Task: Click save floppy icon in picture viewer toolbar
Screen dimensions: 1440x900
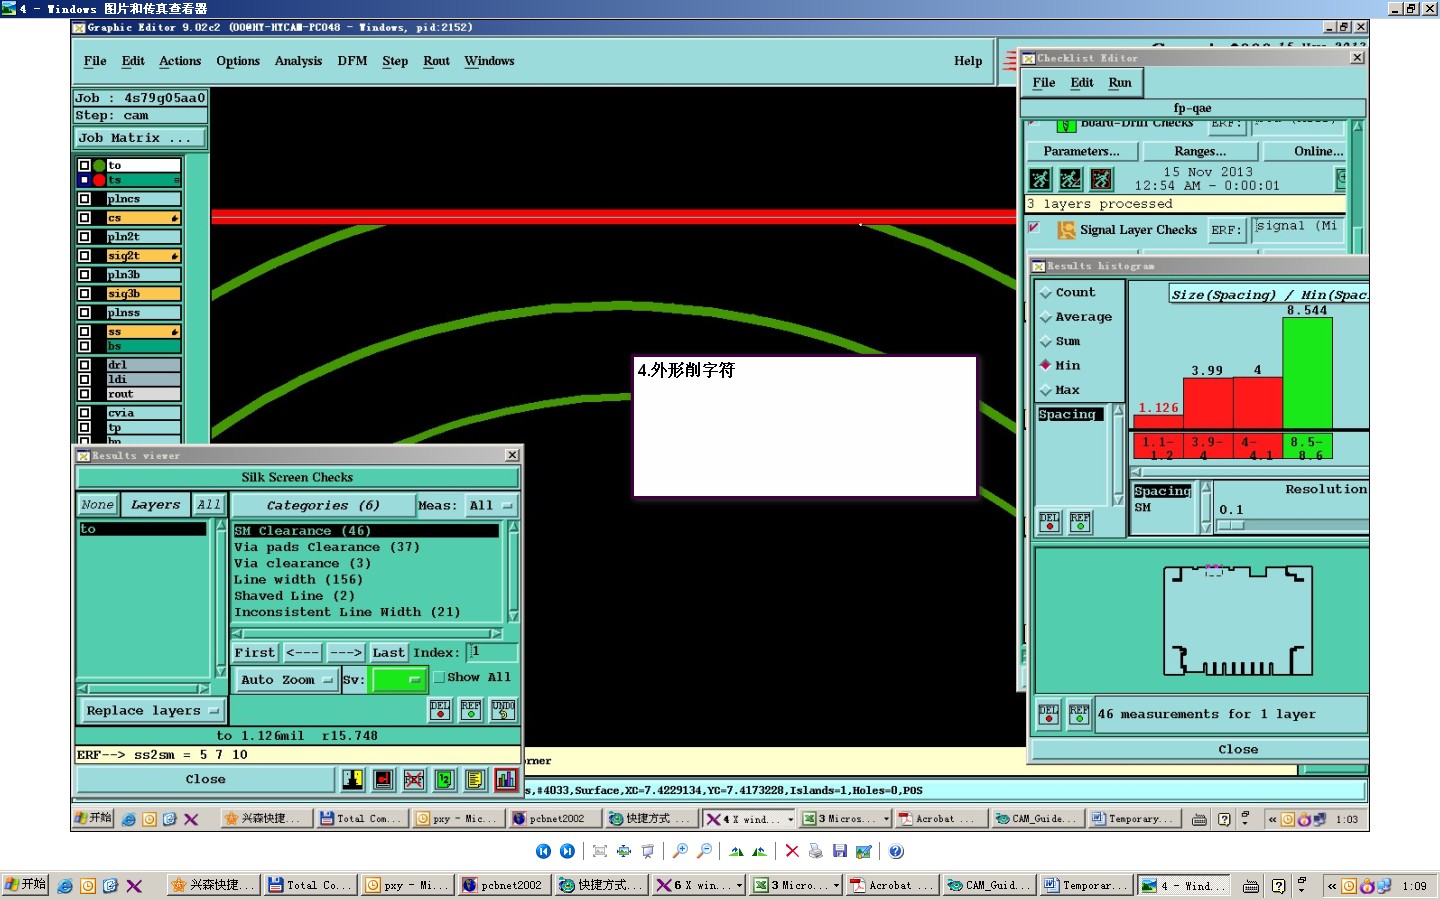Action: click(840, 851)
